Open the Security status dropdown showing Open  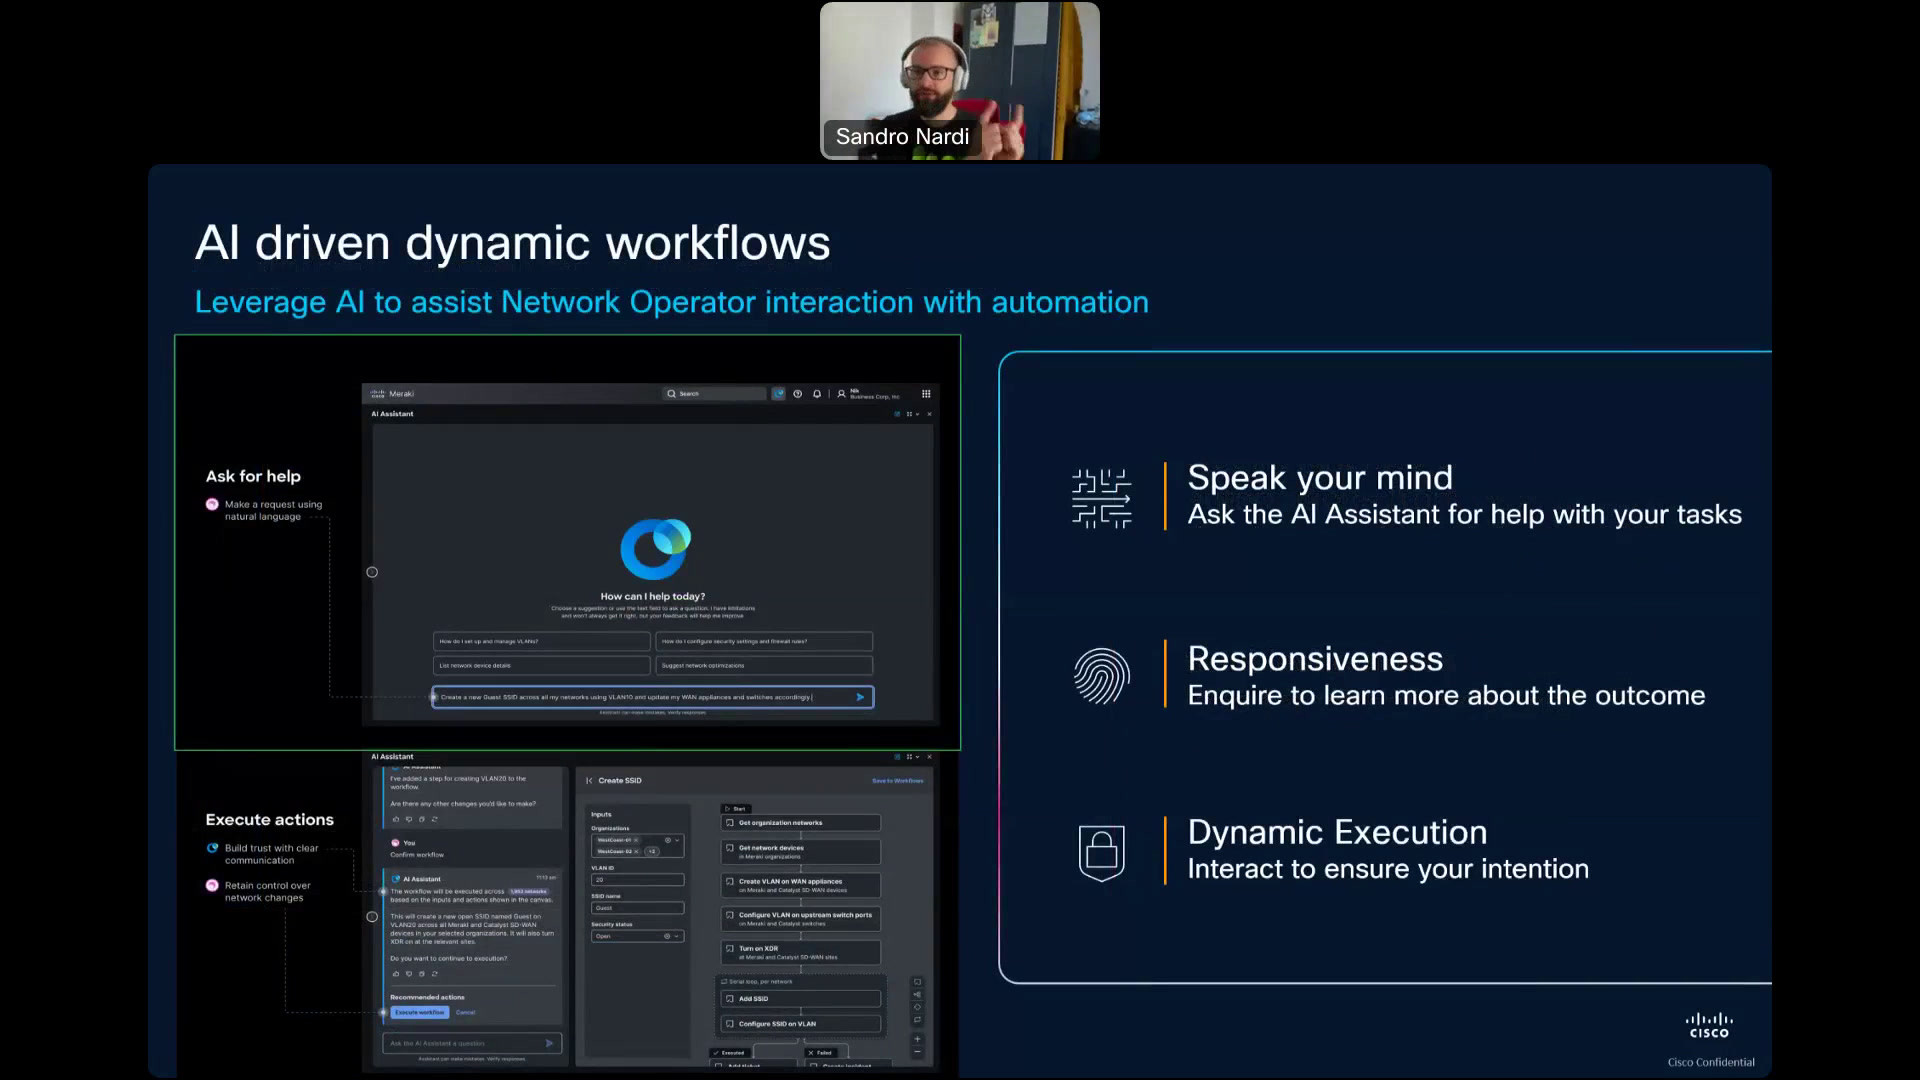tap(638, 936)
